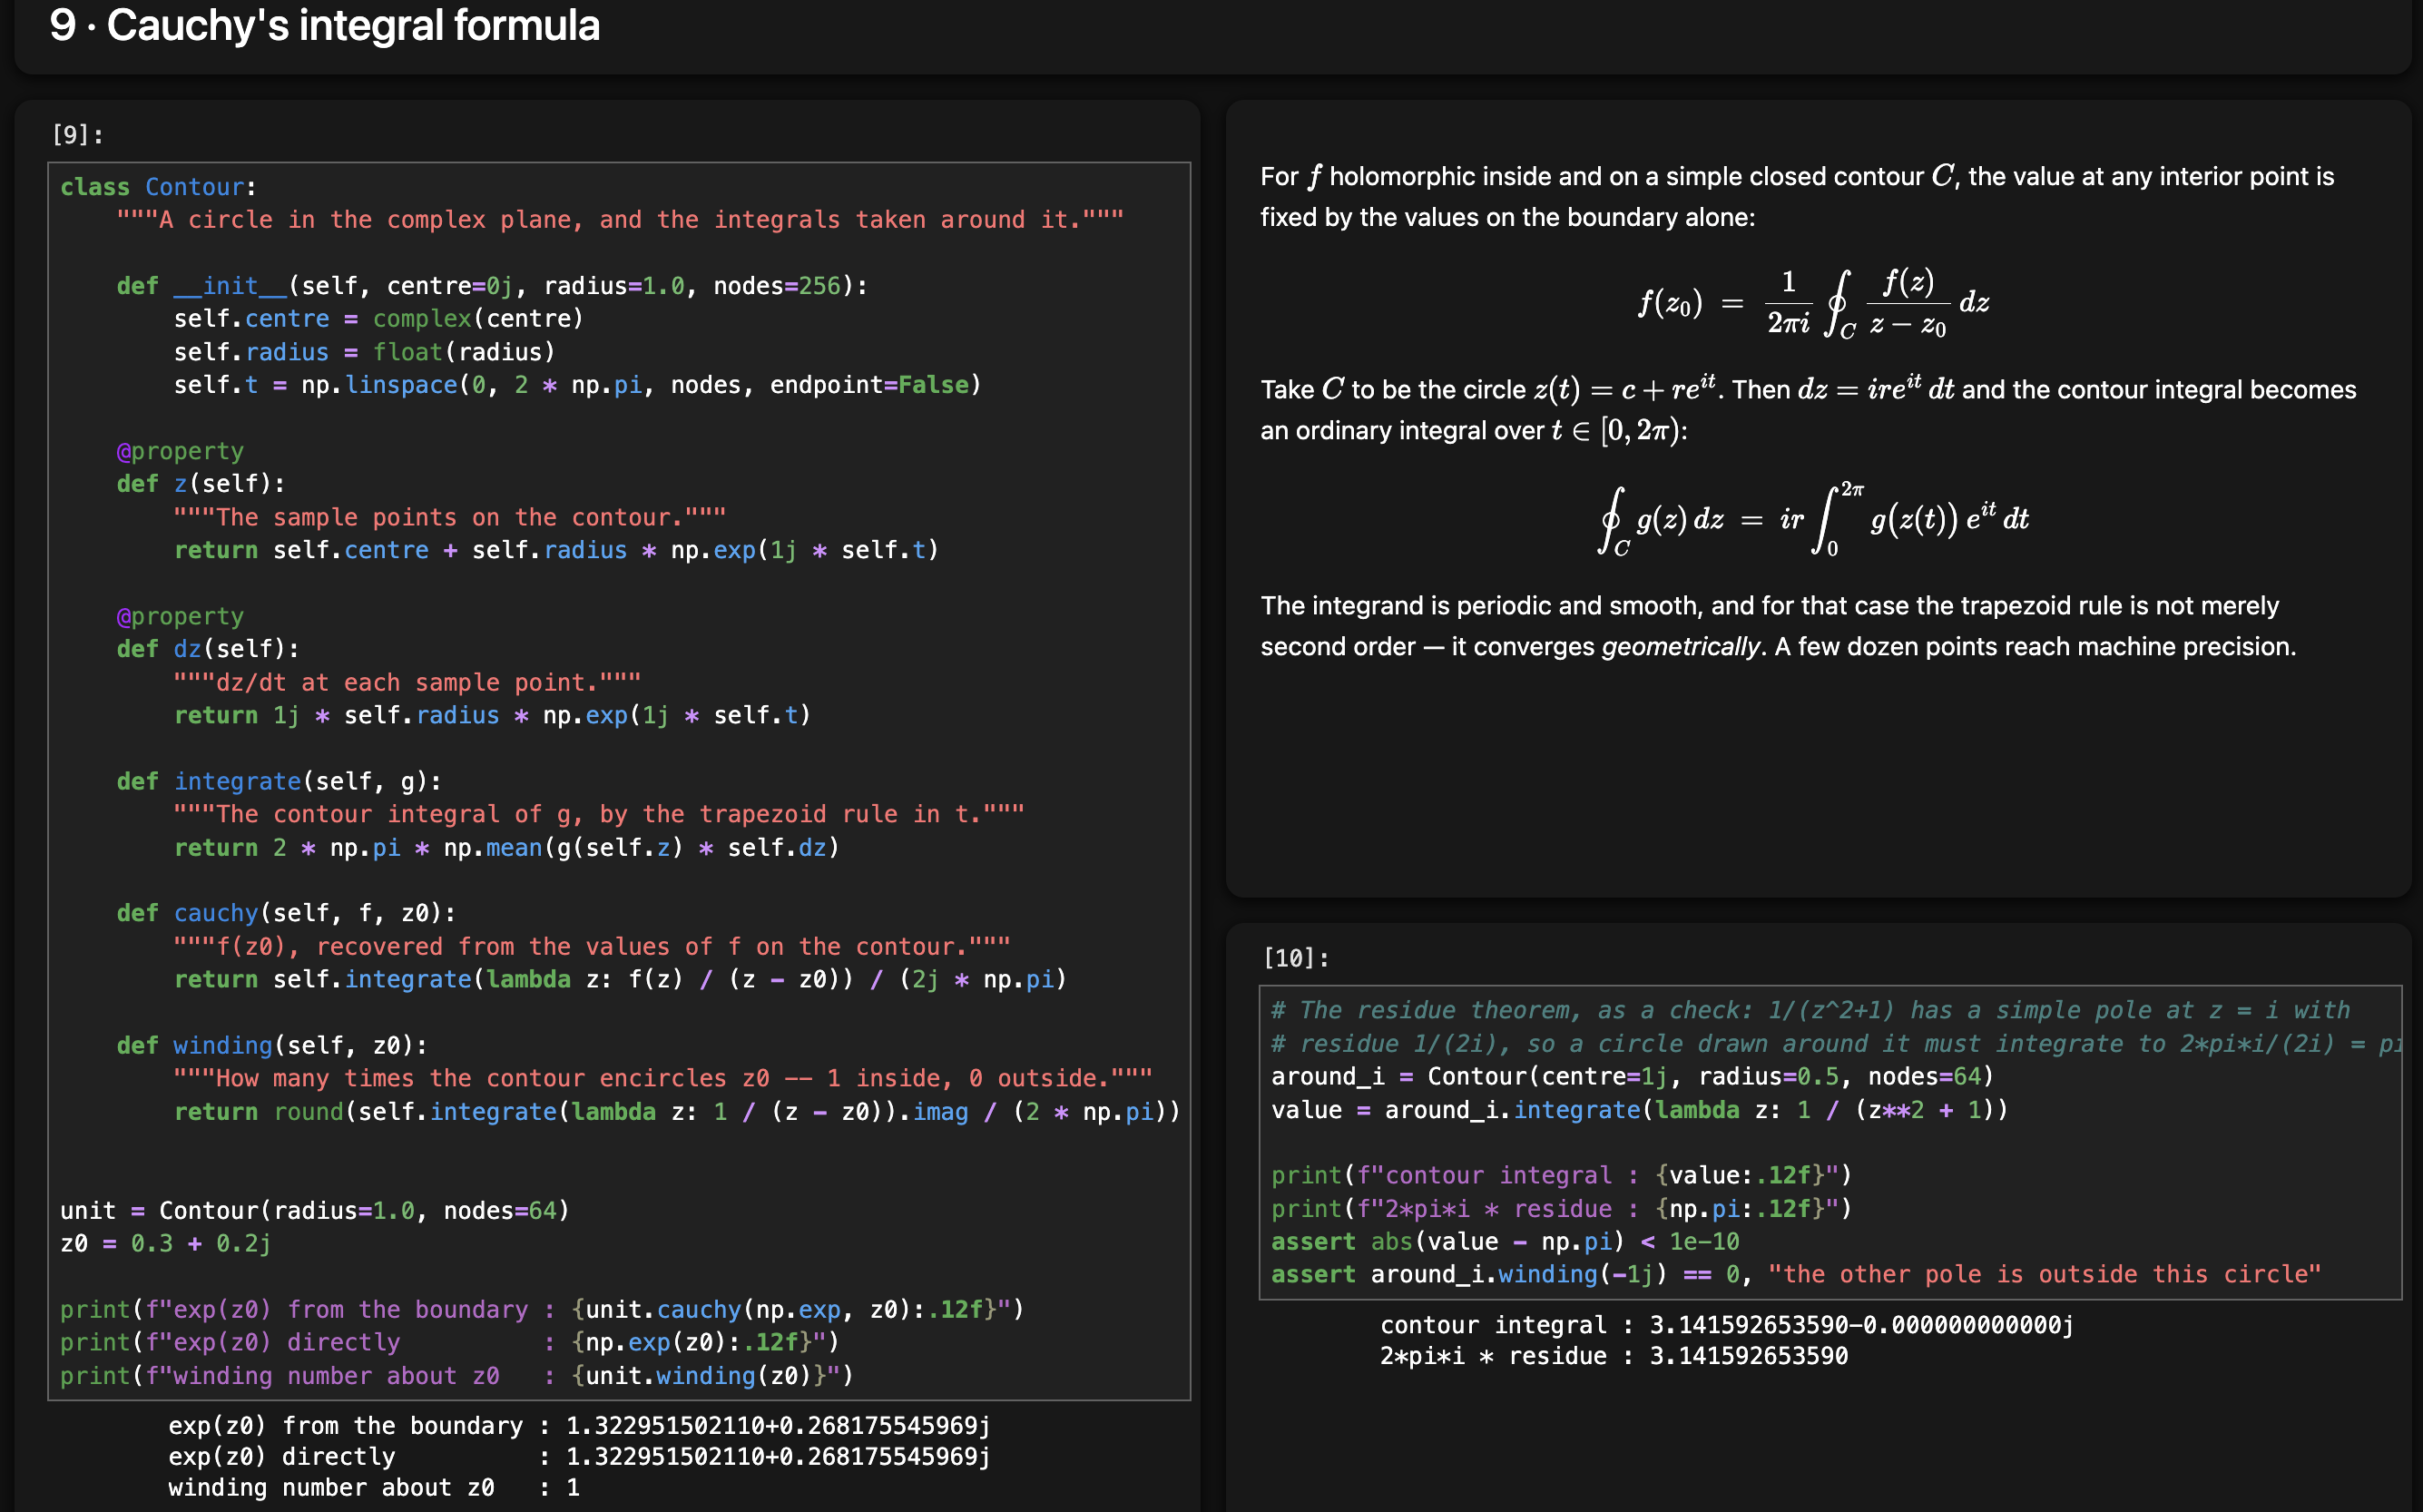The height and width of the screenshot is (1512, 2423).
Task: Click the assert line with "the other pole is outside"
Action: [1796, 1274]
